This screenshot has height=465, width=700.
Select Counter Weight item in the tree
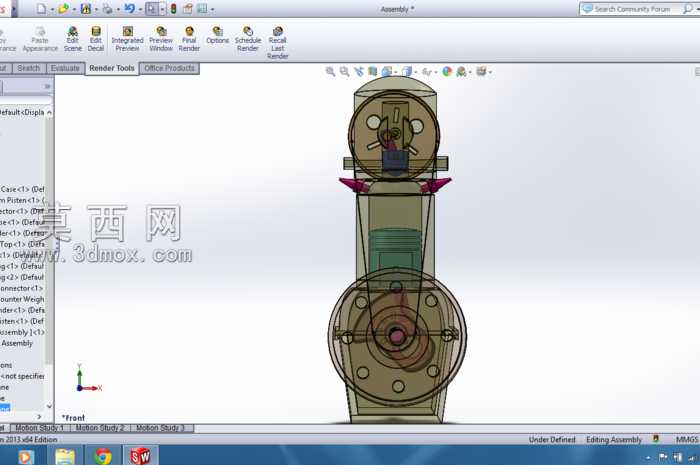coord(22,299)
